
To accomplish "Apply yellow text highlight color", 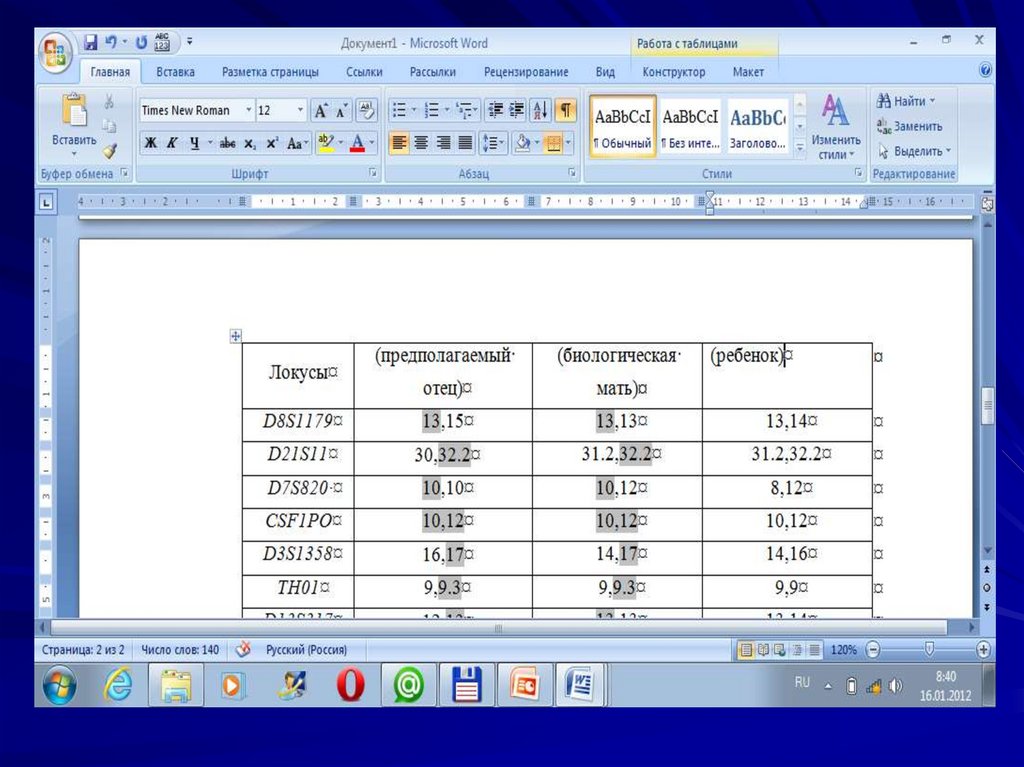I will pos(325,142).
